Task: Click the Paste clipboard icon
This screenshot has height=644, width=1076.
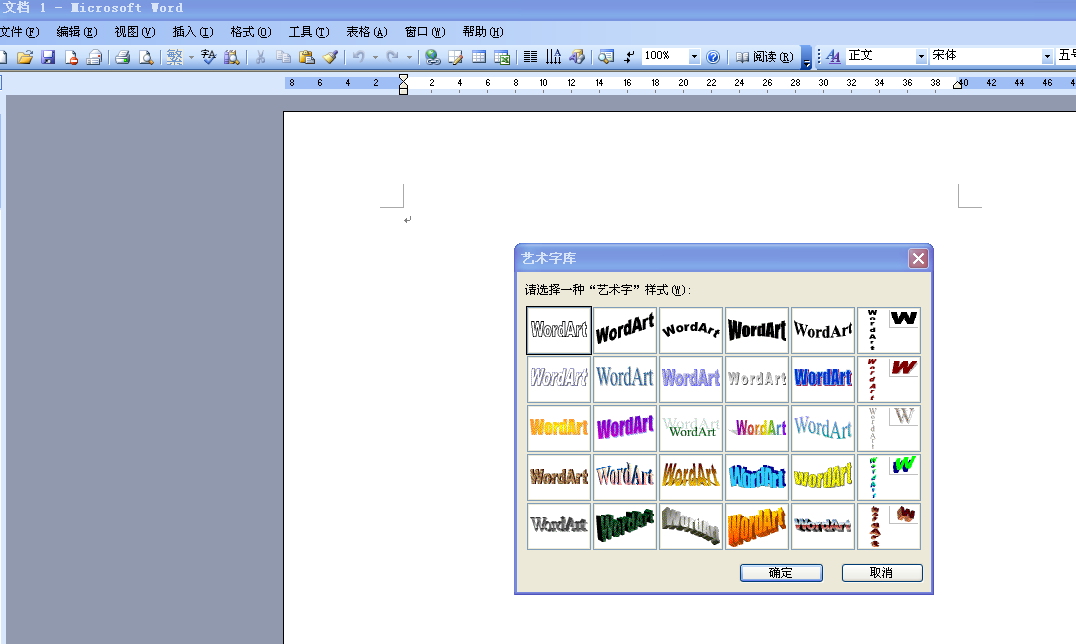Action: click(307, 57)
